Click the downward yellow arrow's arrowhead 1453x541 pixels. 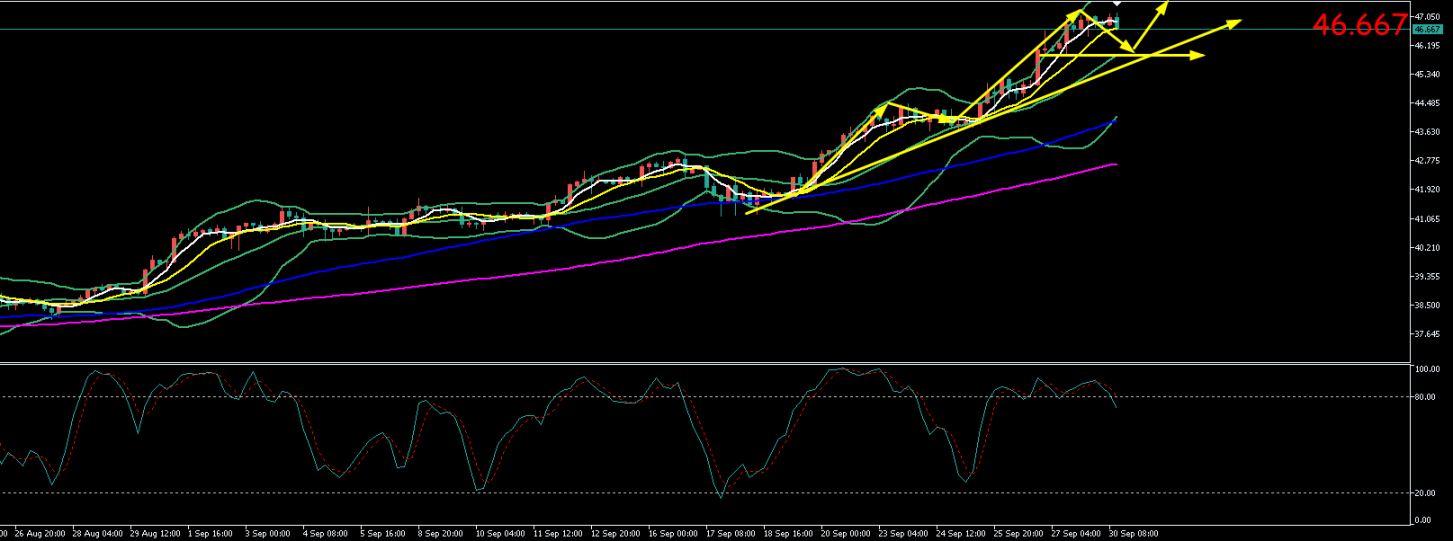click(x=1129, y=48)
